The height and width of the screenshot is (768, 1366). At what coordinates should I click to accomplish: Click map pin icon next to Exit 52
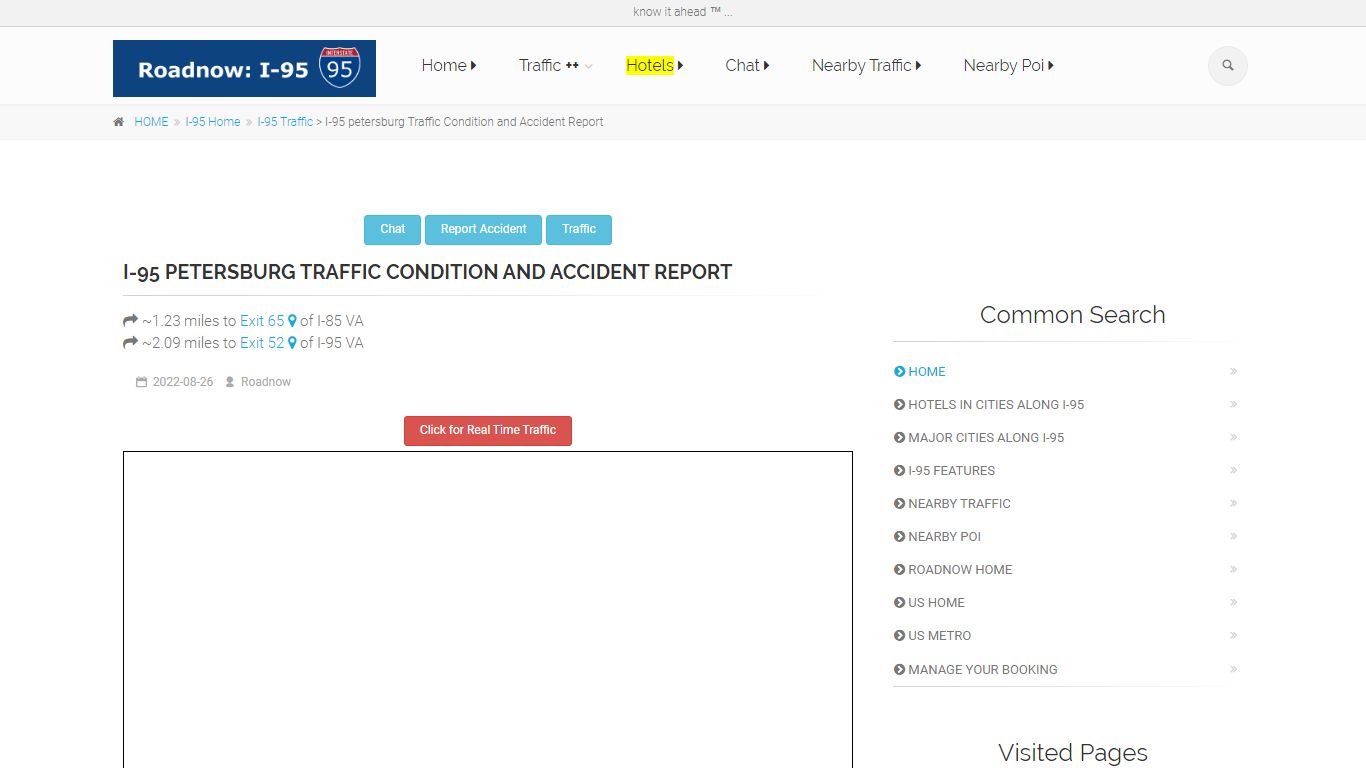[293, 343]
